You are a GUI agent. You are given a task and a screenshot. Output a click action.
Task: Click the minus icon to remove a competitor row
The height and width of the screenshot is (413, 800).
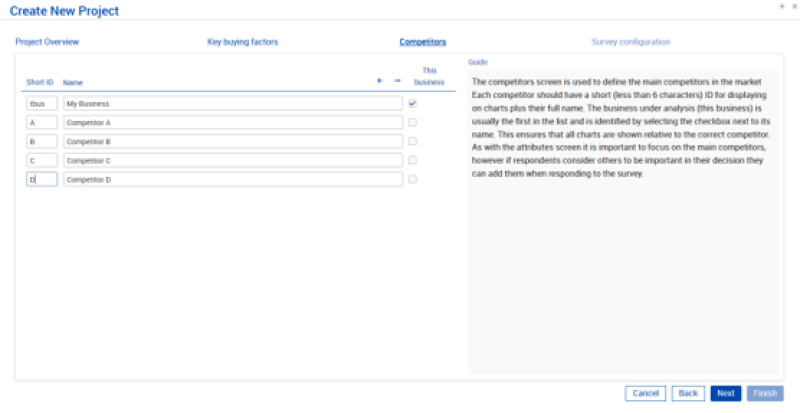(397, 80)
